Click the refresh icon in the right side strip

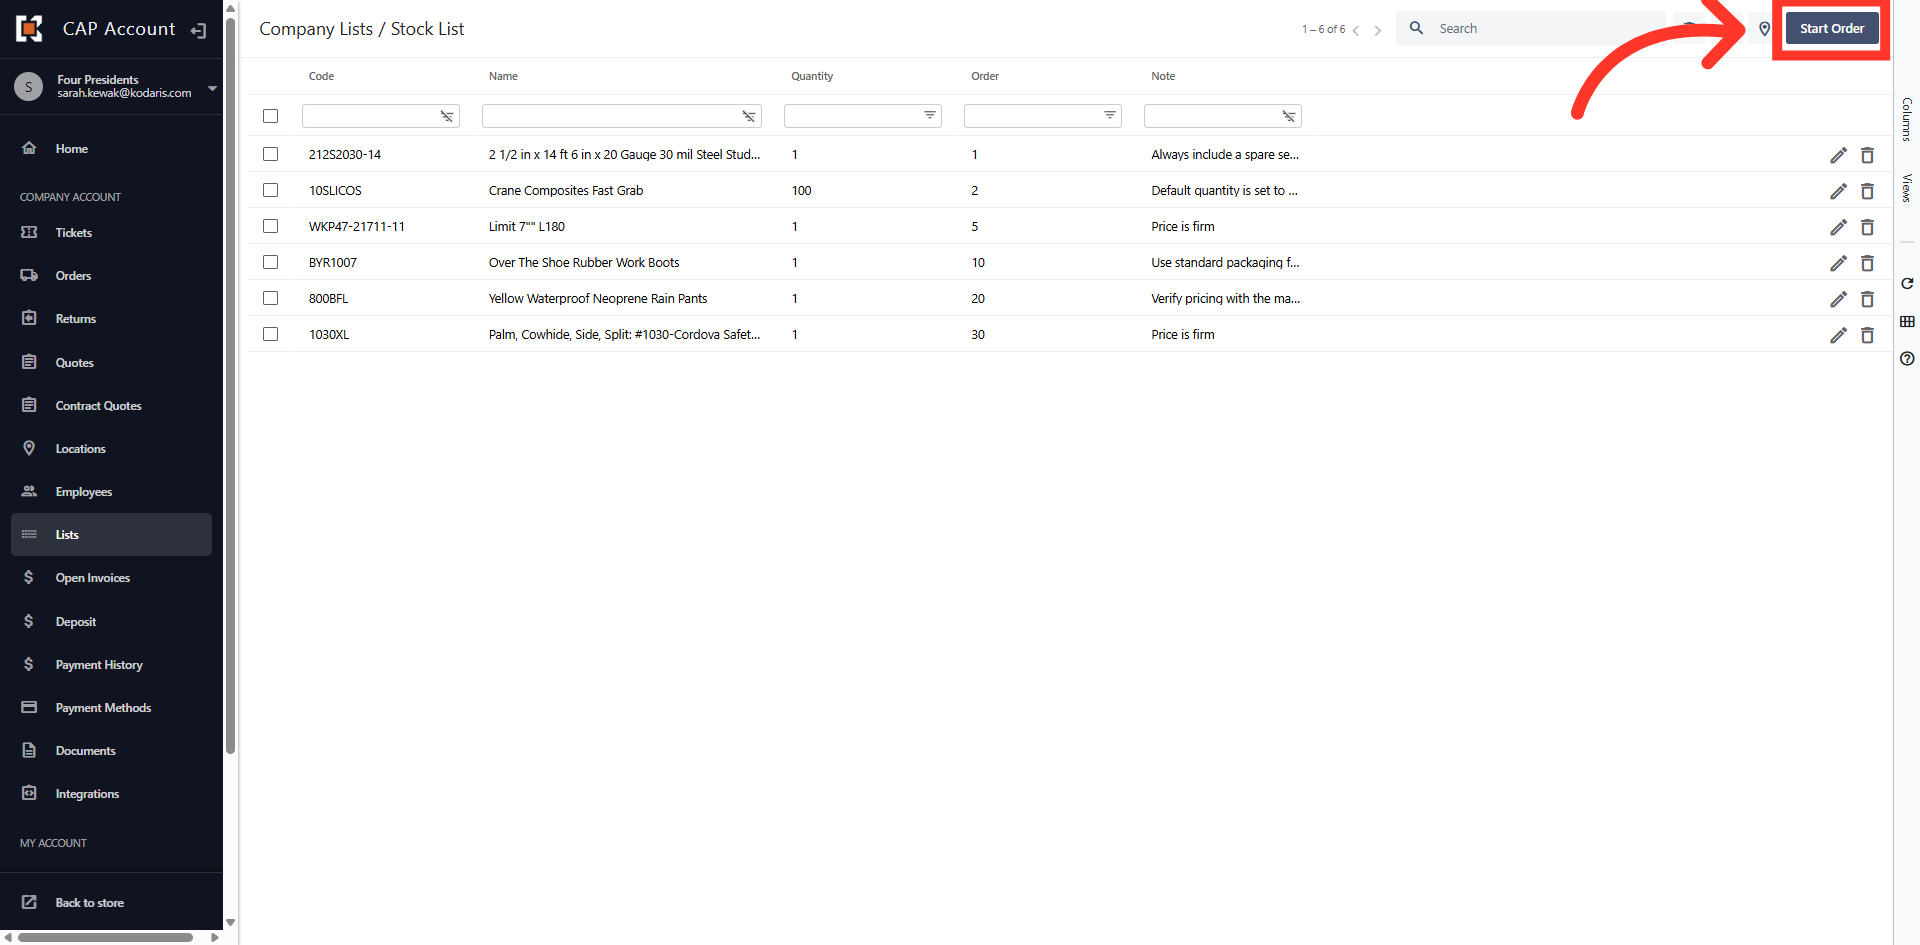coord(1907,284)
